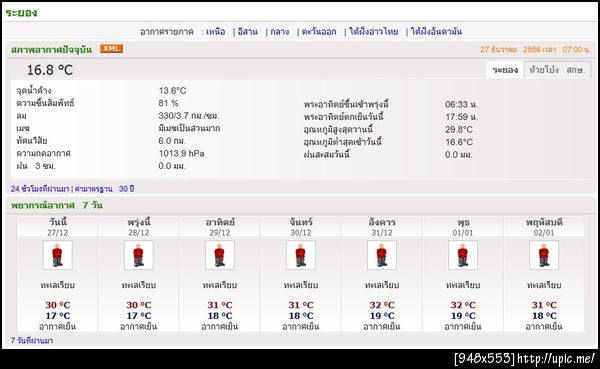Click the humidity value 81 %
This screenshot has height=369, width=600.
pos(168,103)
